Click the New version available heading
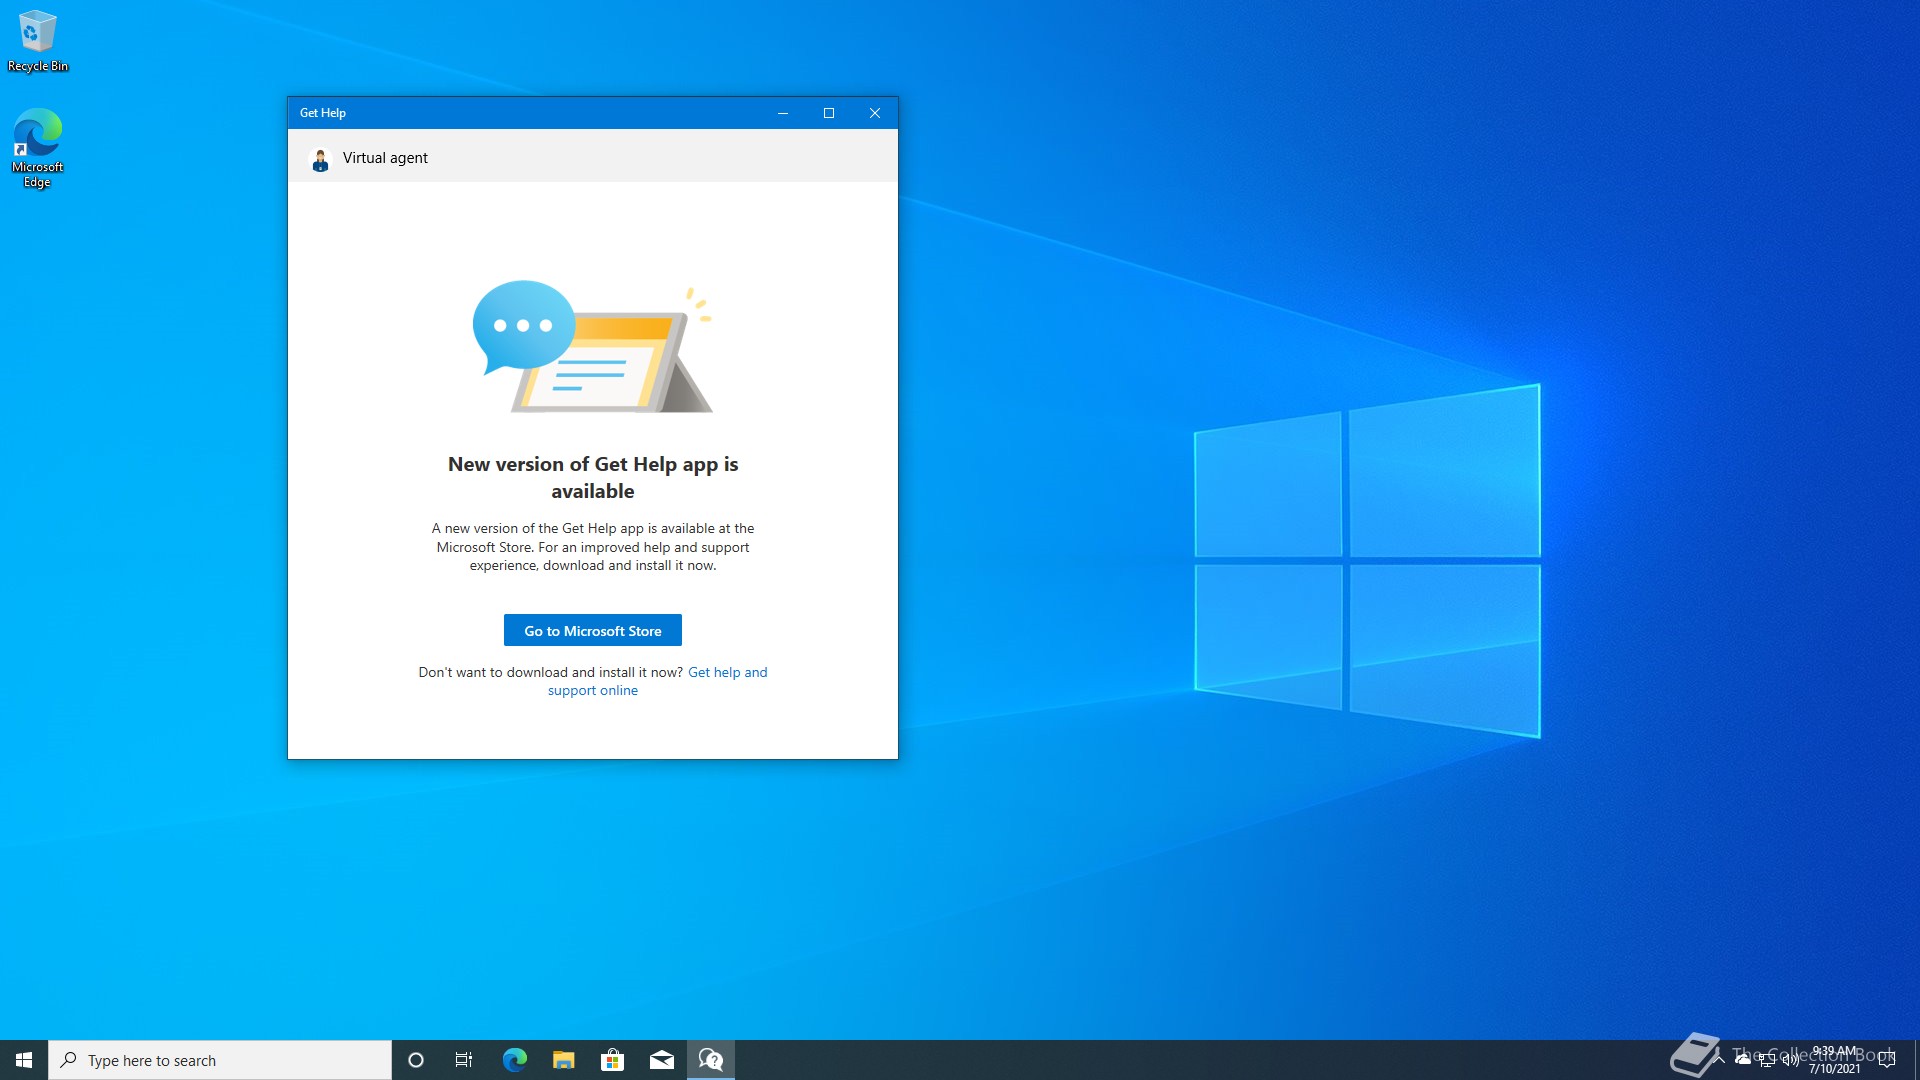 click(x=593, y=478)
